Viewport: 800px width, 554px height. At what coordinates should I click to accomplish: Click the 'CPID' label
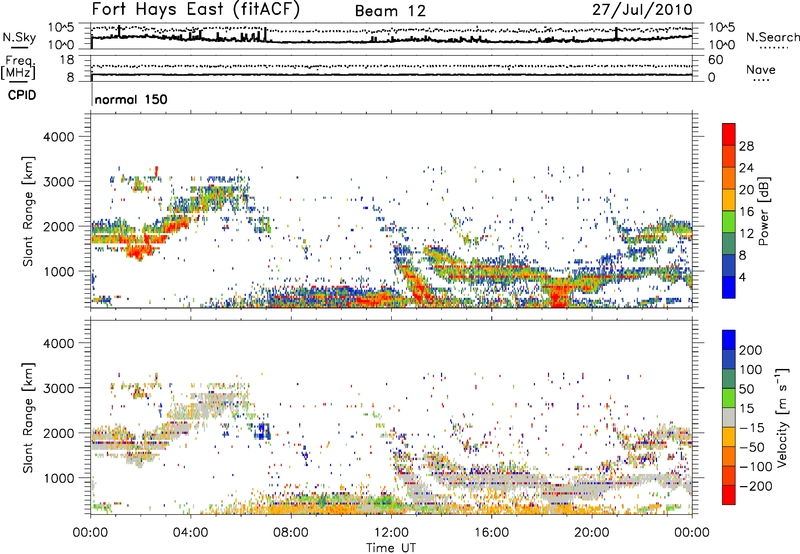pos(22,95)
